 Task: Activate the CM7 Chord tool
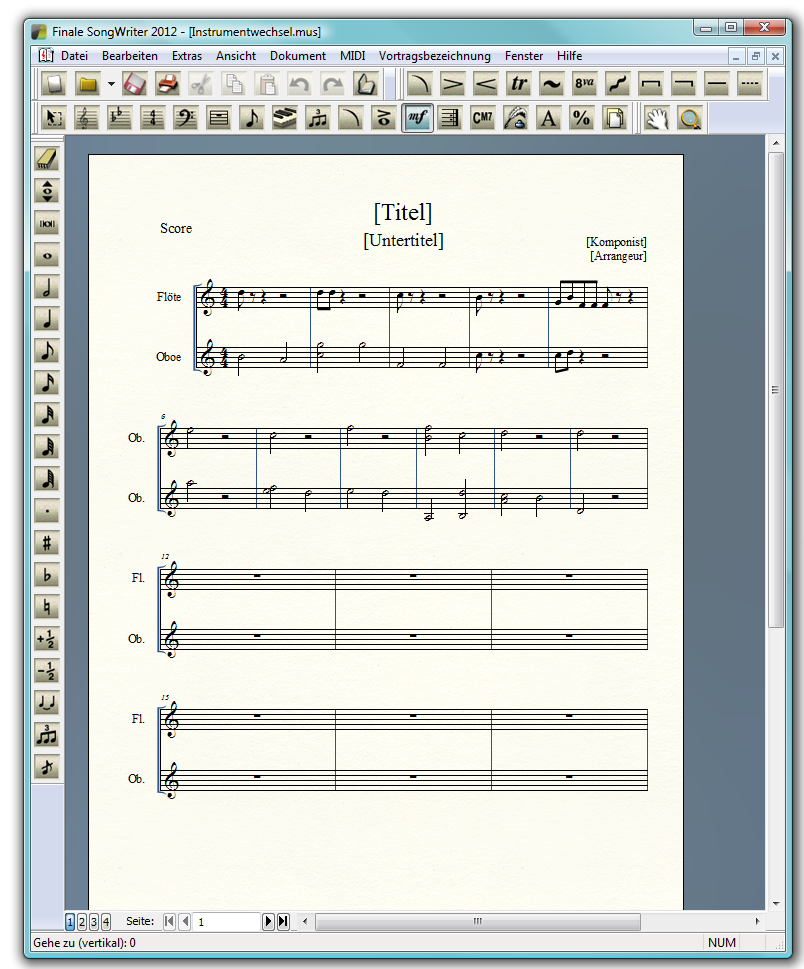click(x=483, y=117)
